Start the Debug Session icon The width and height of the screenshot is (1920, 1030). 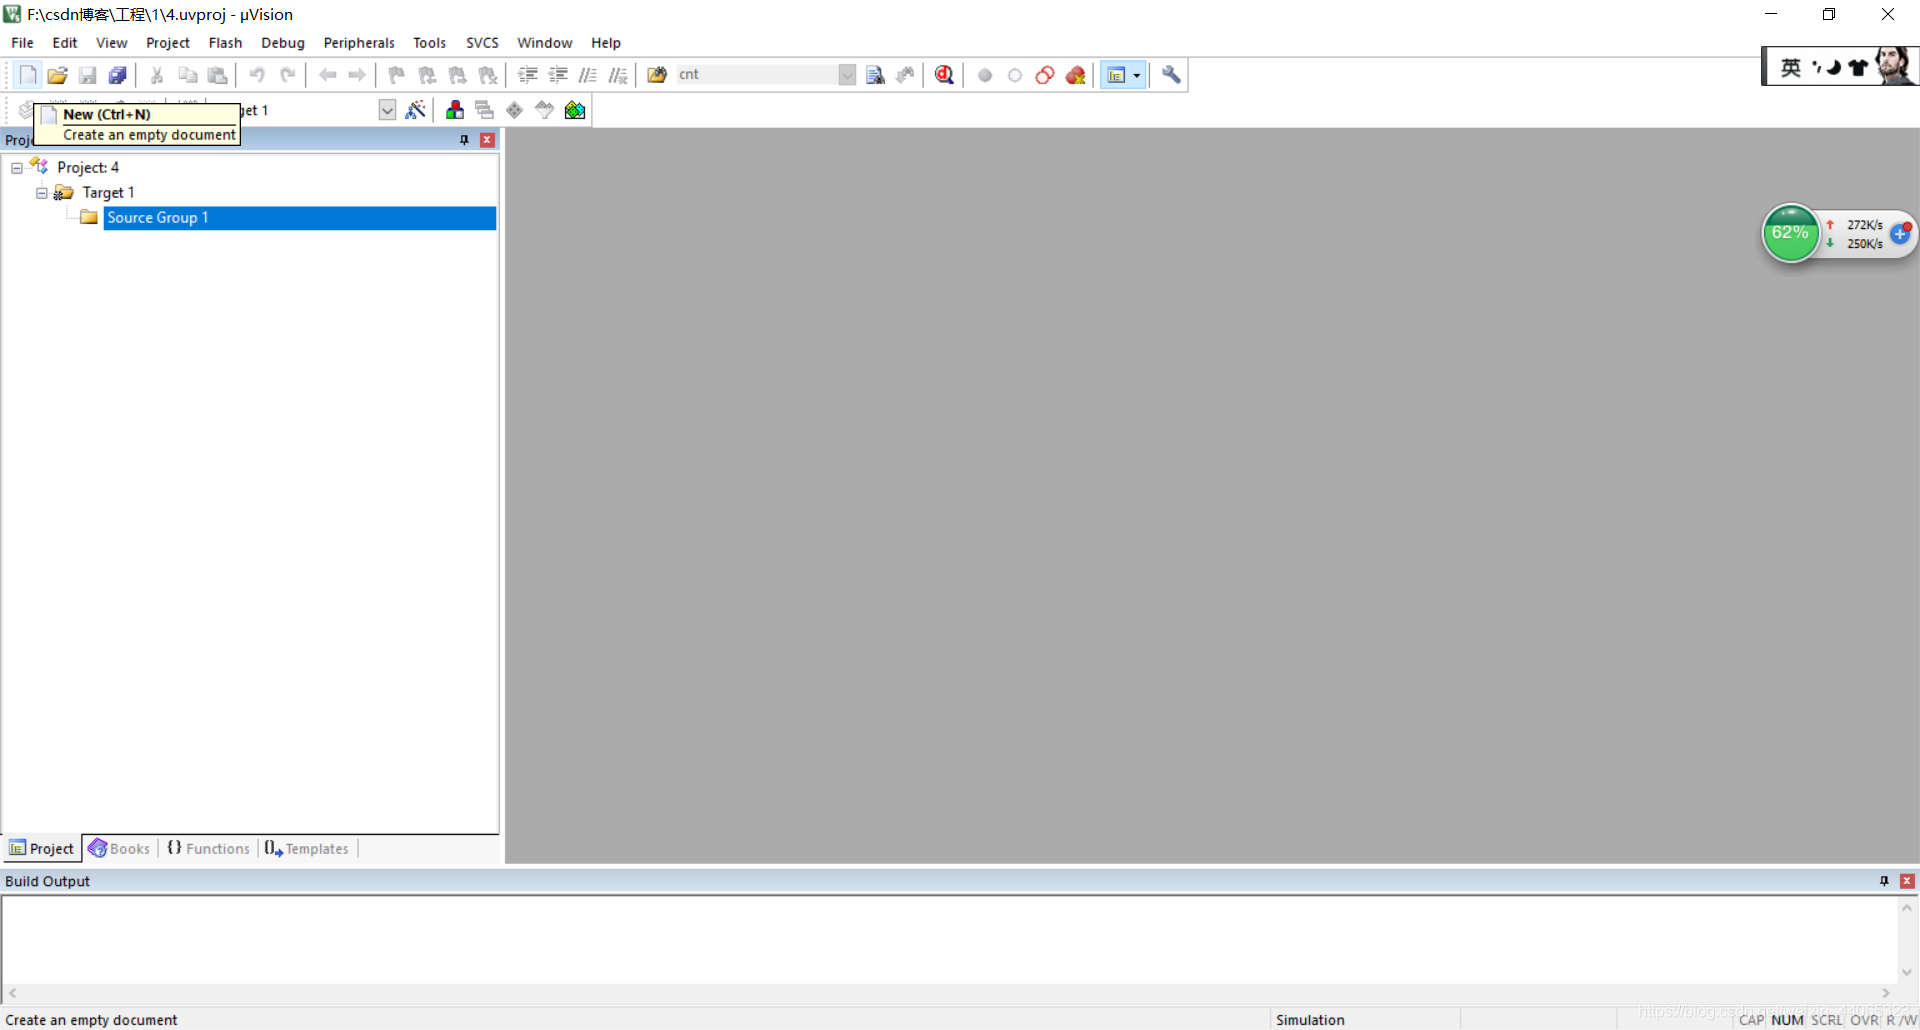[x=944, y=75]
